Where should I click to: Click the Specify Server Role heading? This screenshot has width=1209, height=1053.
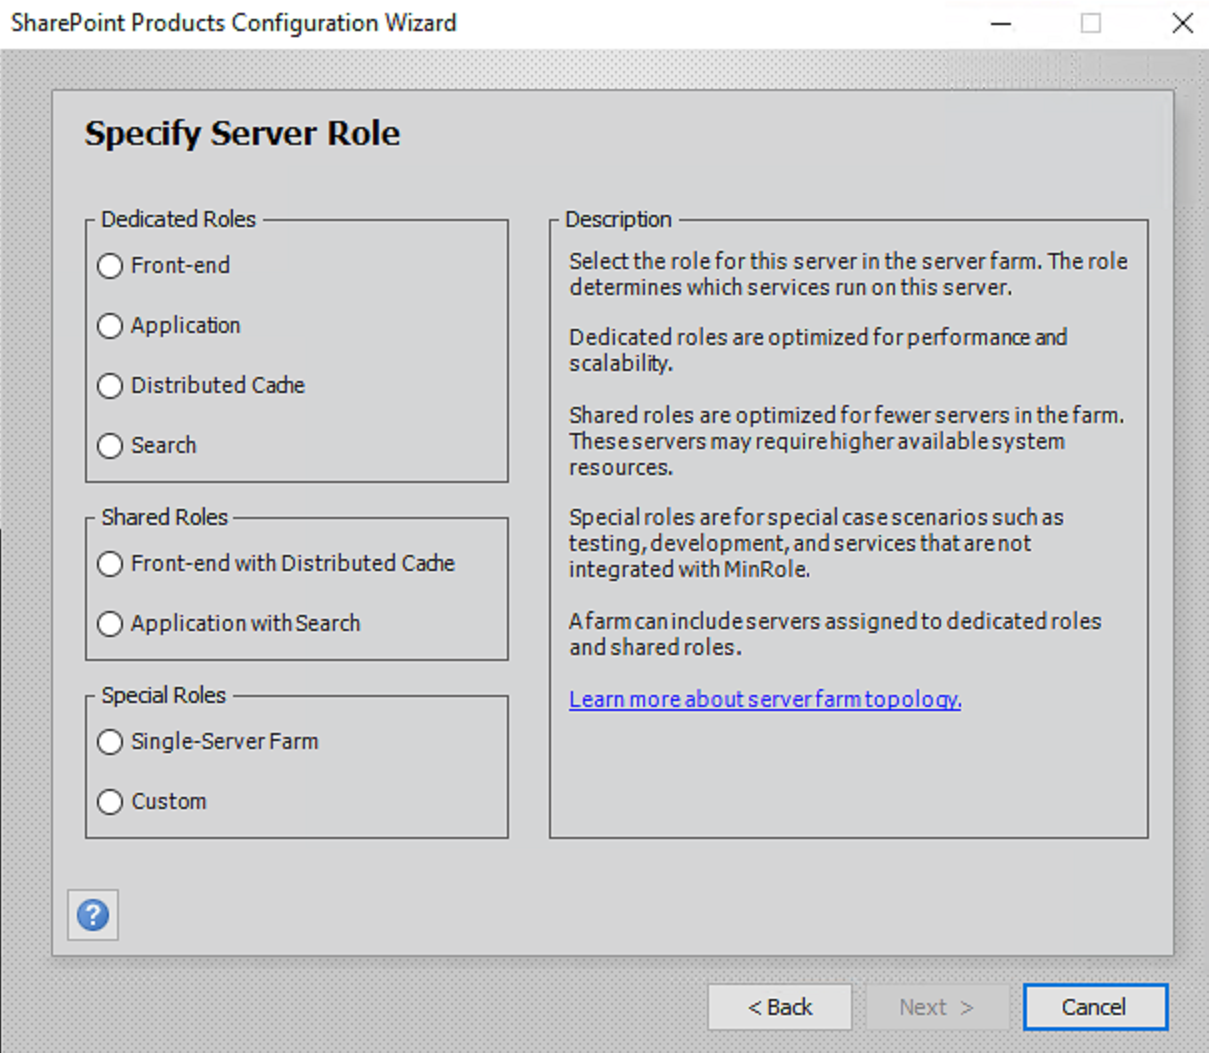(242, 134)
